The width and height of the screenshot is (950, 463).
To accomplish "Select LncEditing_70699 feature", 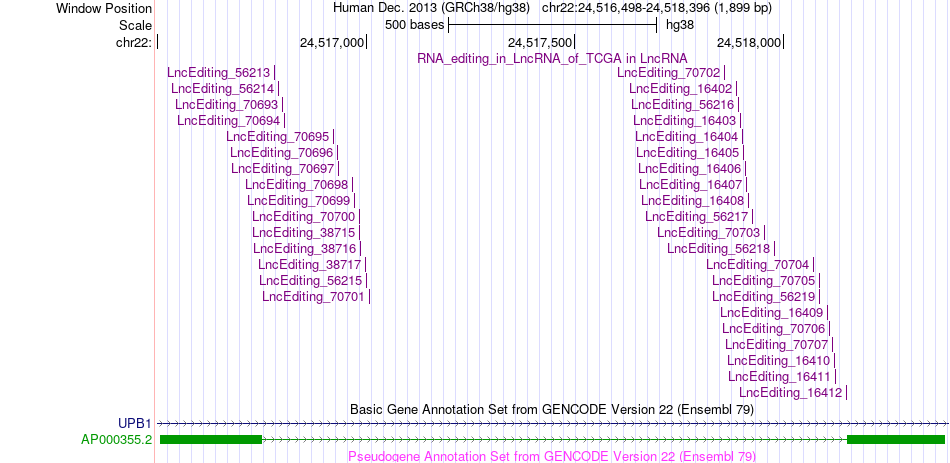I will 299,200.
